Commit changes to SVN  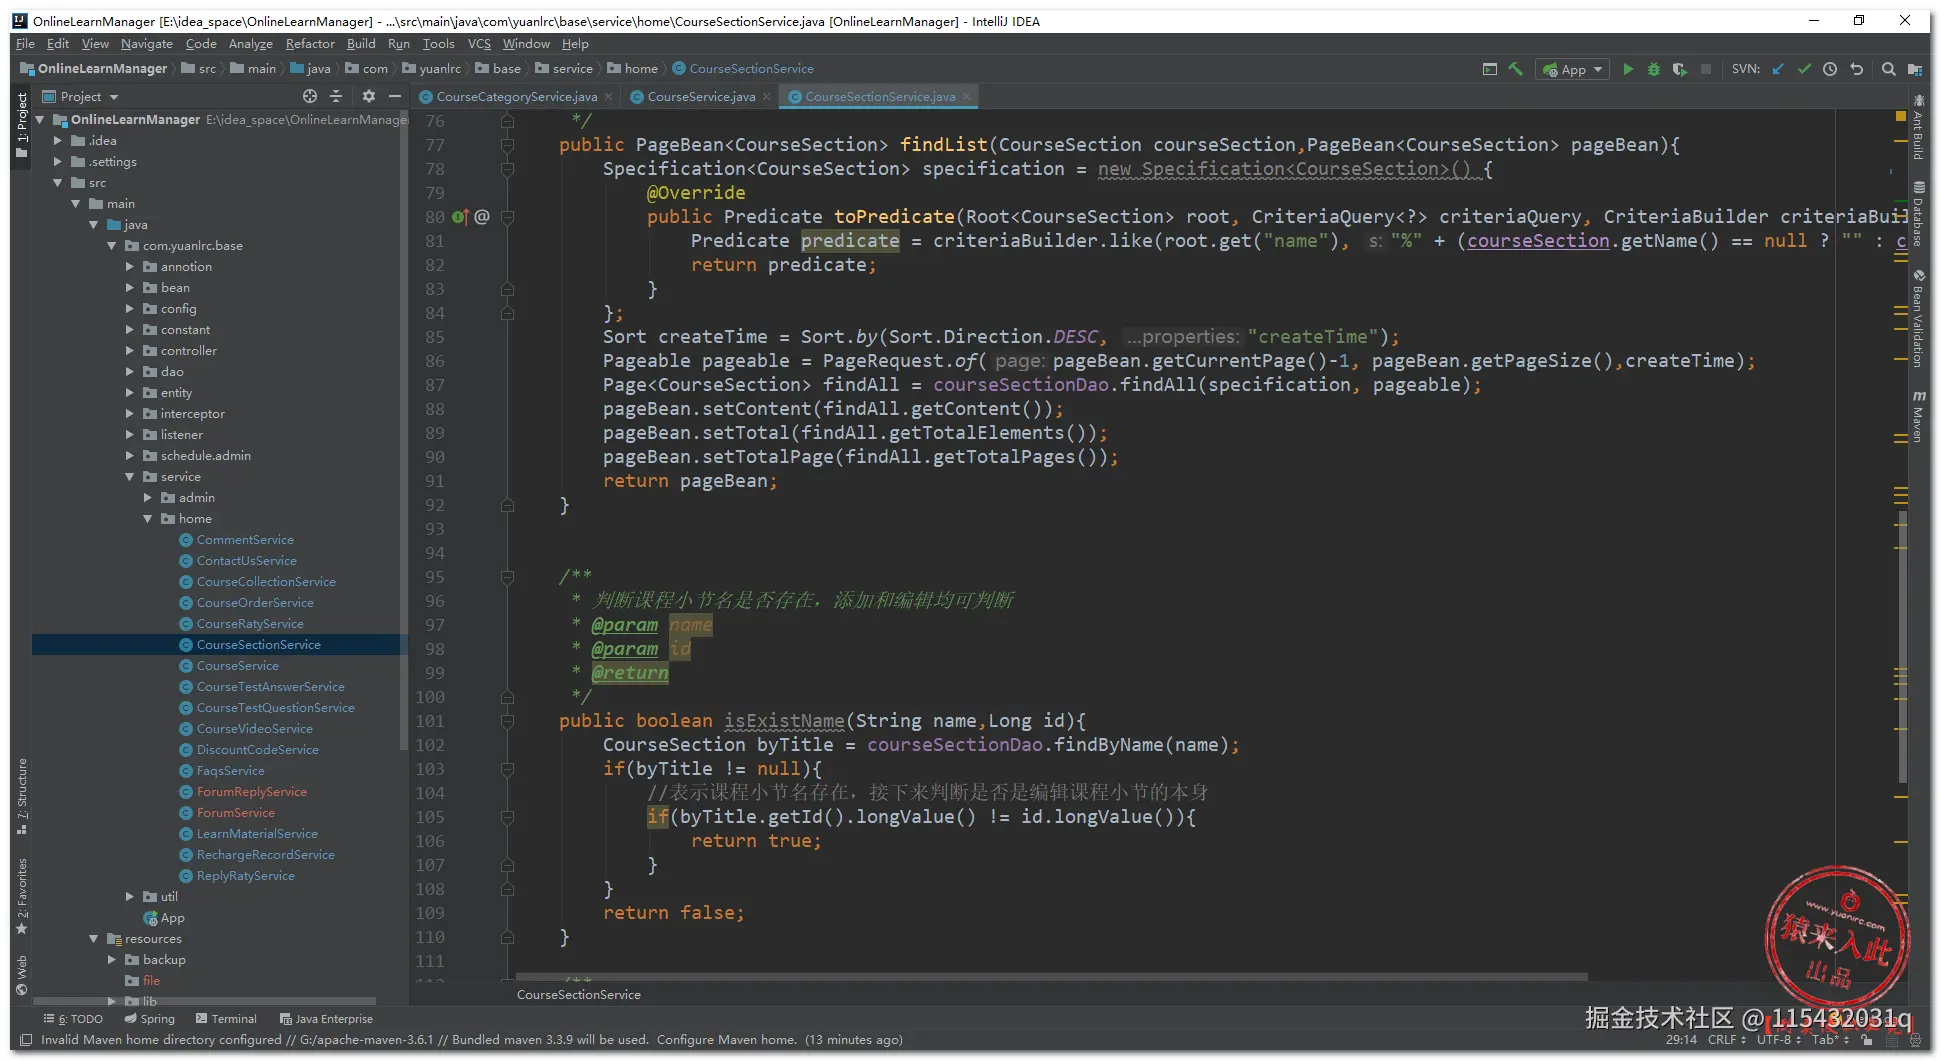click(1804, 69)
